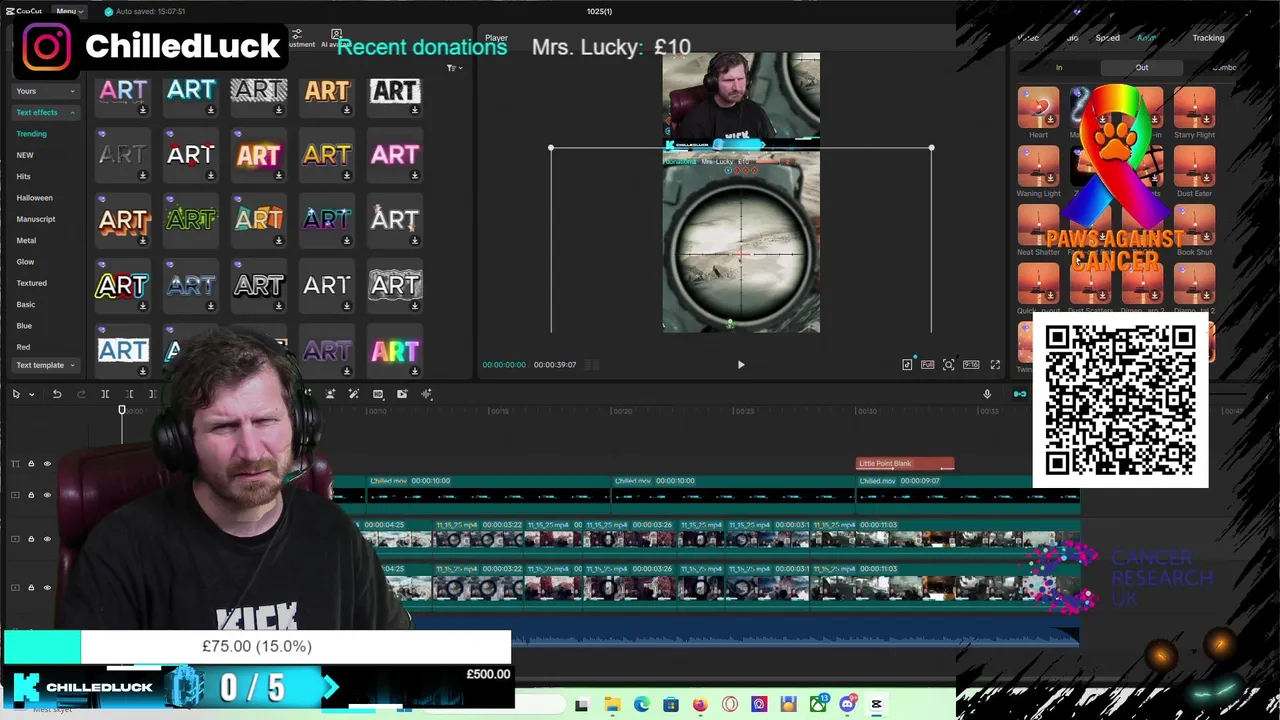Download the Waning Light animation

(1051, 179)
